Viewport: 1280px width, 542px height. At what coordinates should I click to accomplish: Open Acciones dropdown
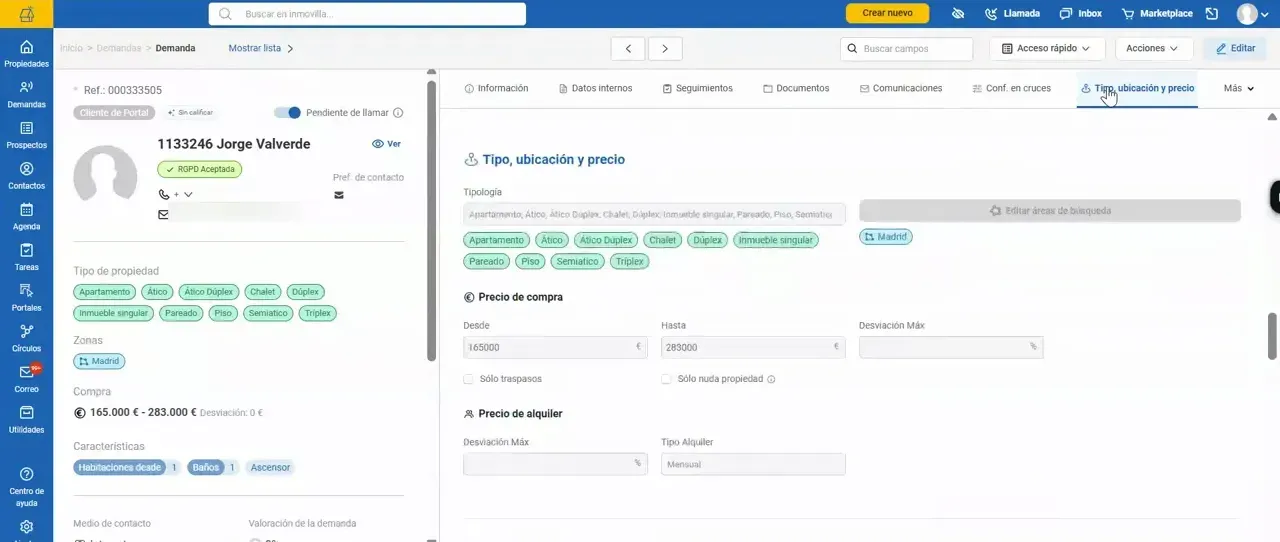click(1152, 48)
